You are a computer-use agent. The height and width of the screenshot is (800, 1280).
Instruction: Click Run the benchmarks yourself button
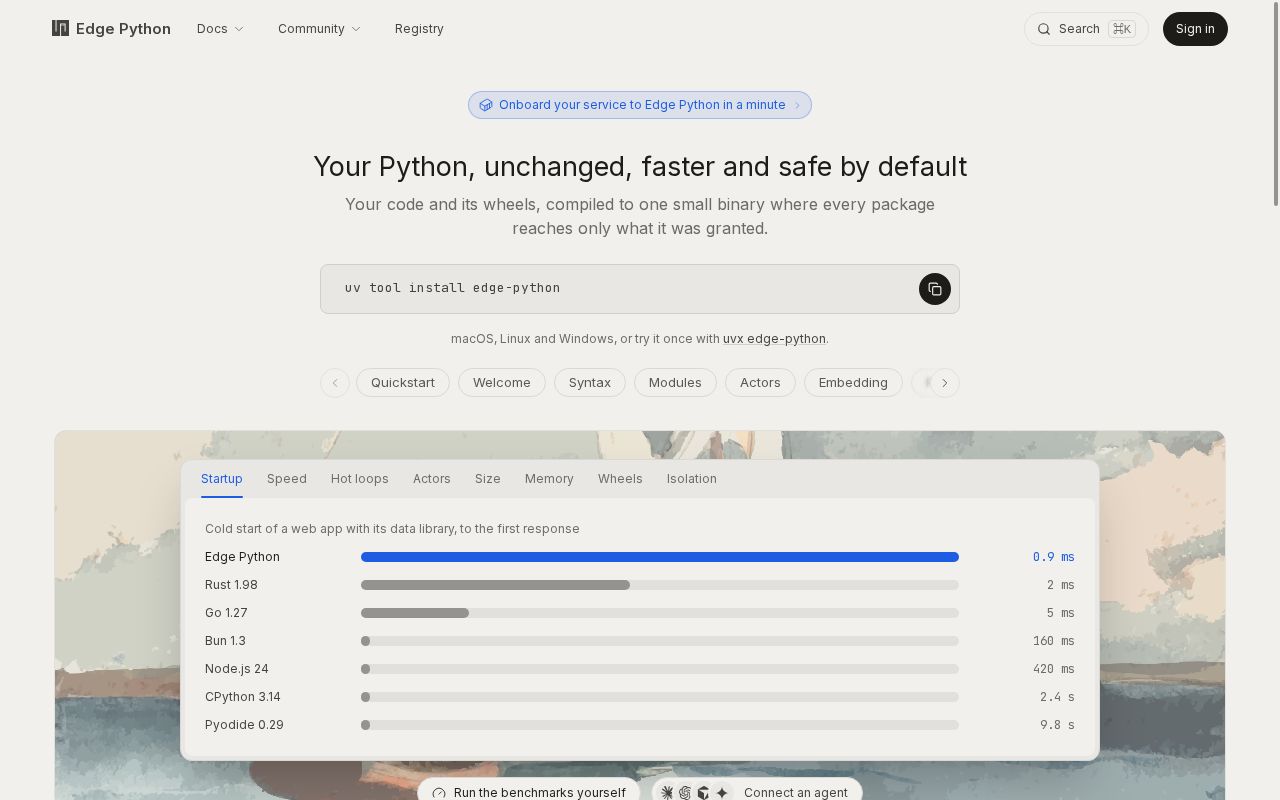pyautogui.click(x=529, y=790)
